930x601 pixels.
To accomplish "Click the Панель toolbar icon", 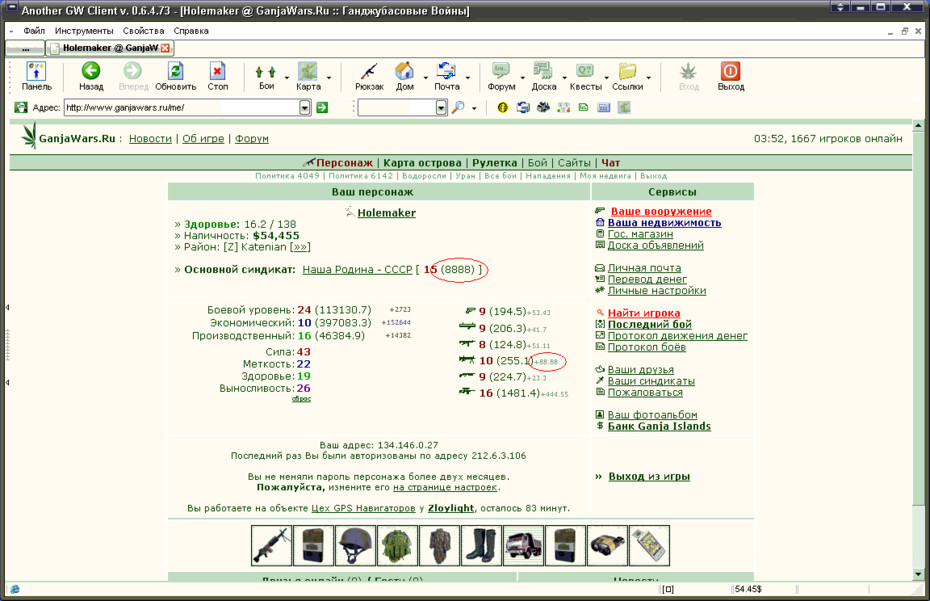I will [37, 77].
